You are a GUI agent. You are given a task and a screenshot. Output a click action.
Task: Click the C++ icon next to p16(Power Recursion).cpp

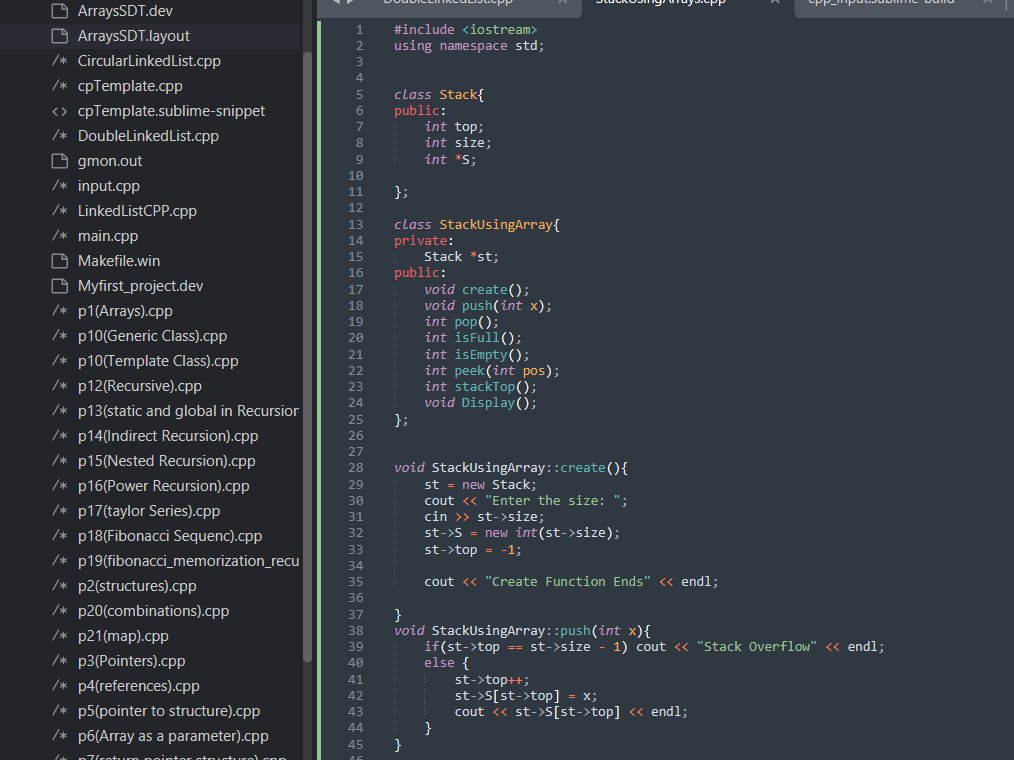pyautogui.click(x=59, y=486)
